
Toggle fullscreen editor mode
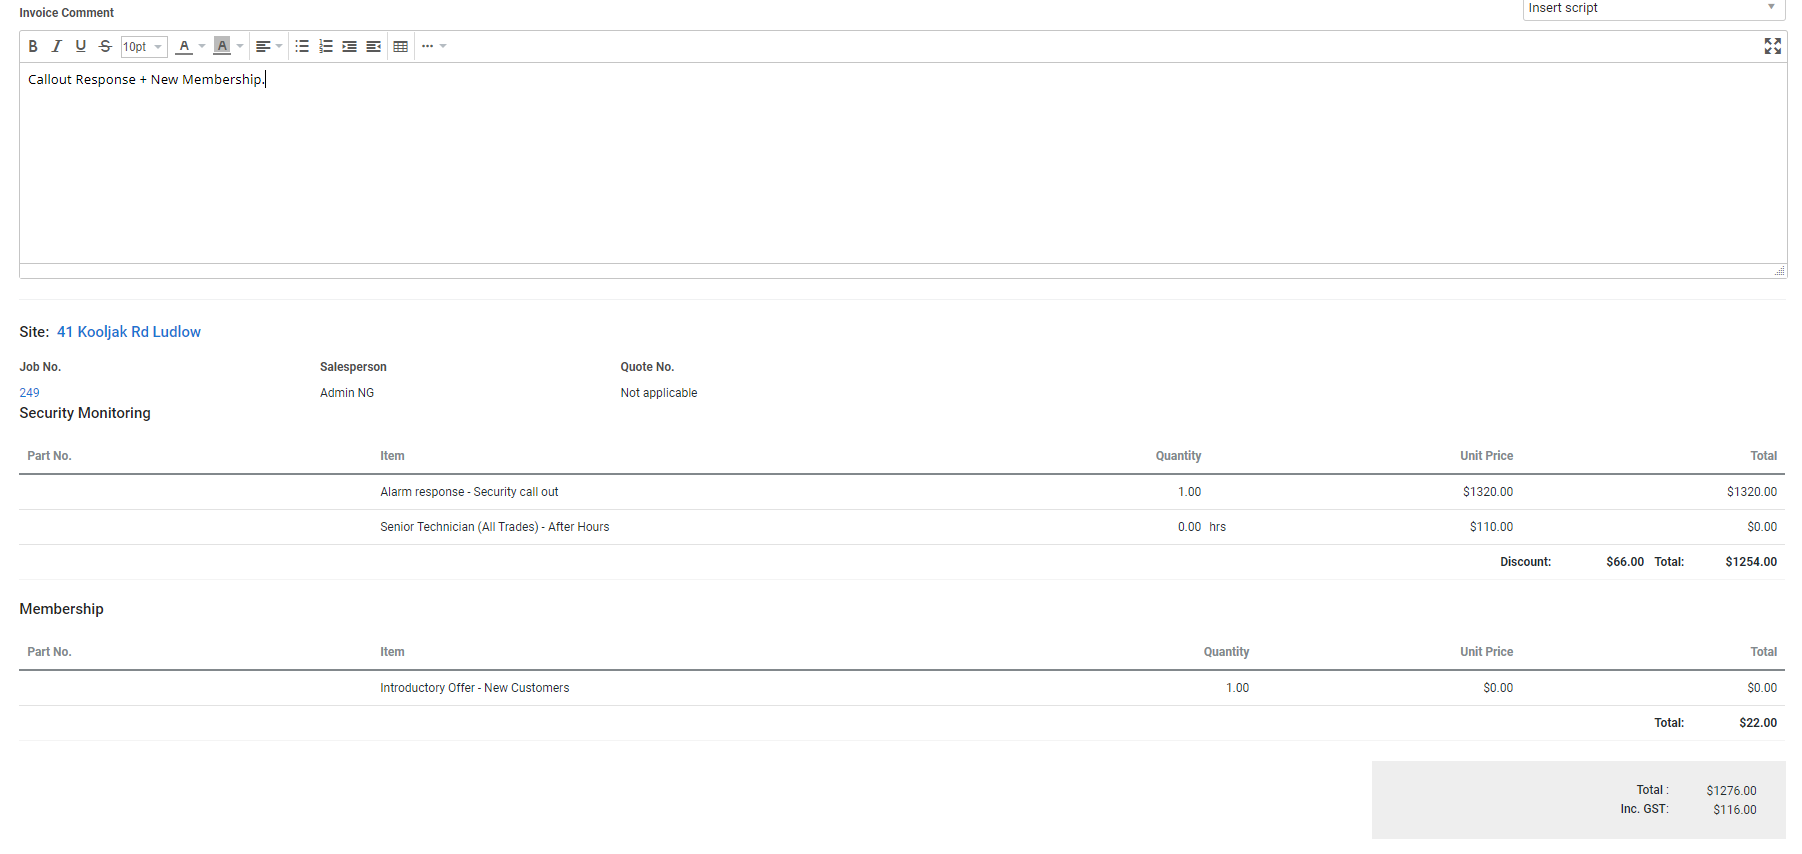pyautogui.click(x=1773, y=46)
